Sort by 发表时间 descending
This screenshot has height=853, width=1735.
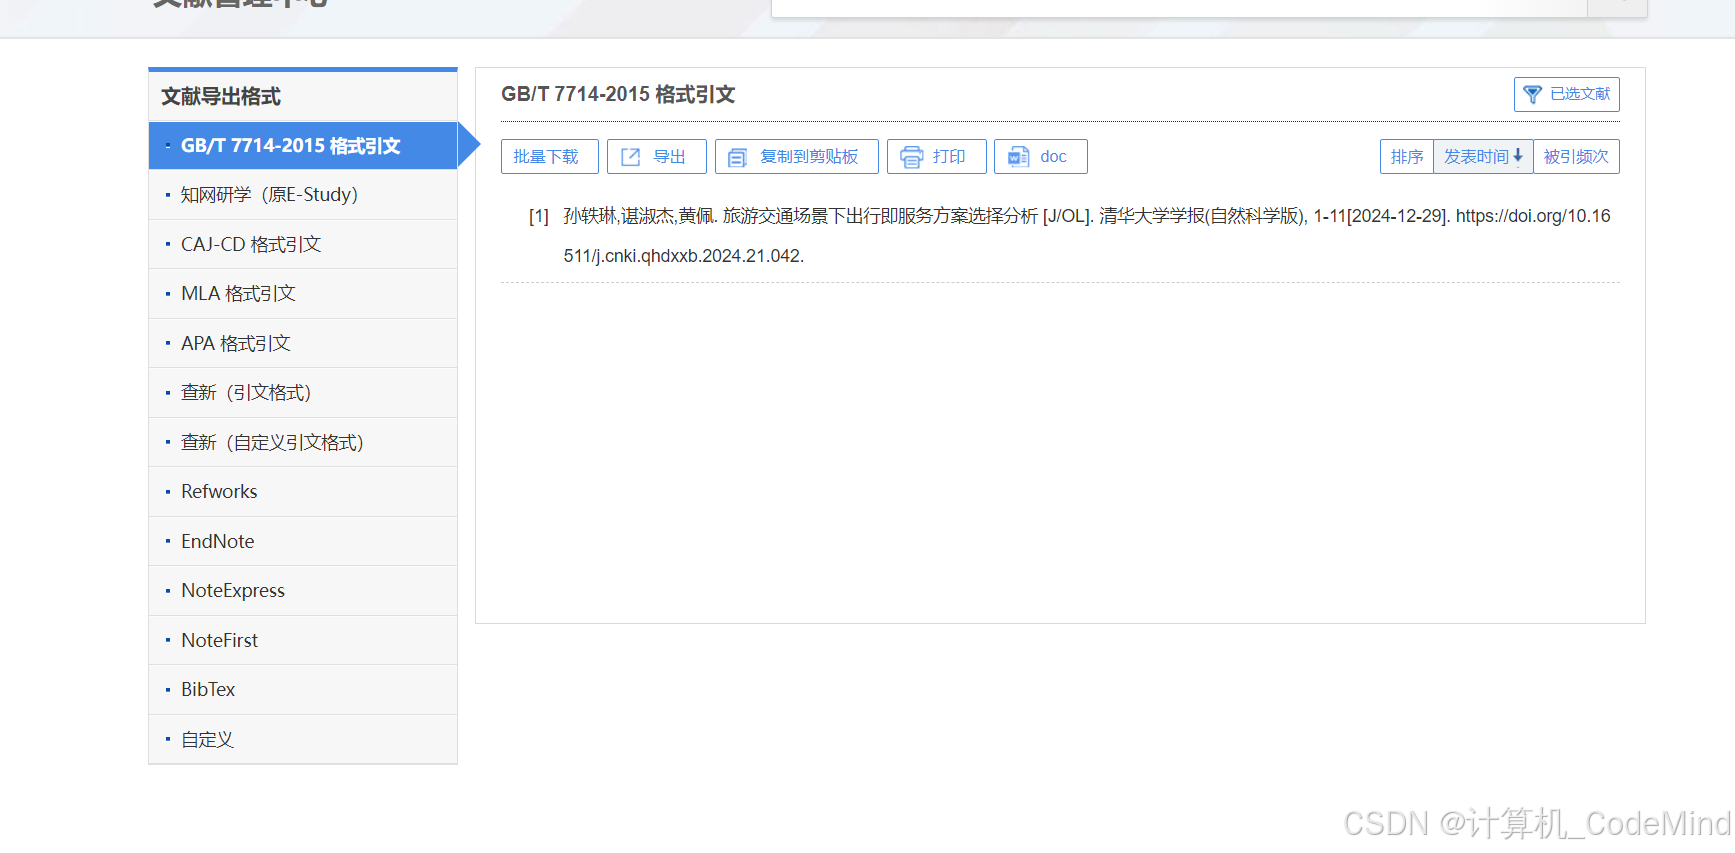[1483, 157]
